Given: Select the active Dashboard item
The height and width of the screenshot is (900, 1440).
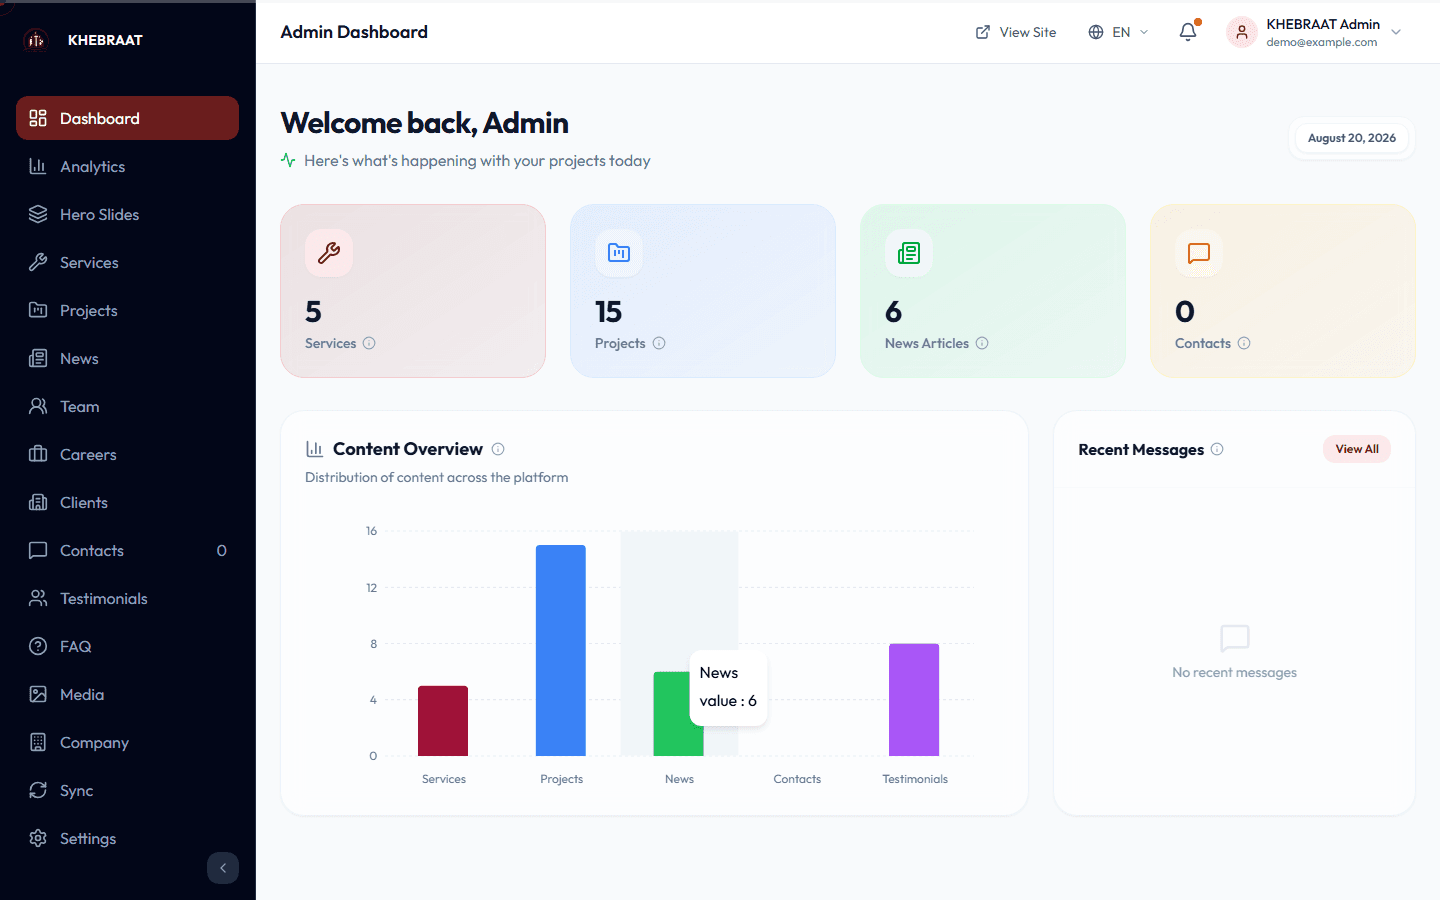Looking at the screenshot, I should tap(127, 118).
